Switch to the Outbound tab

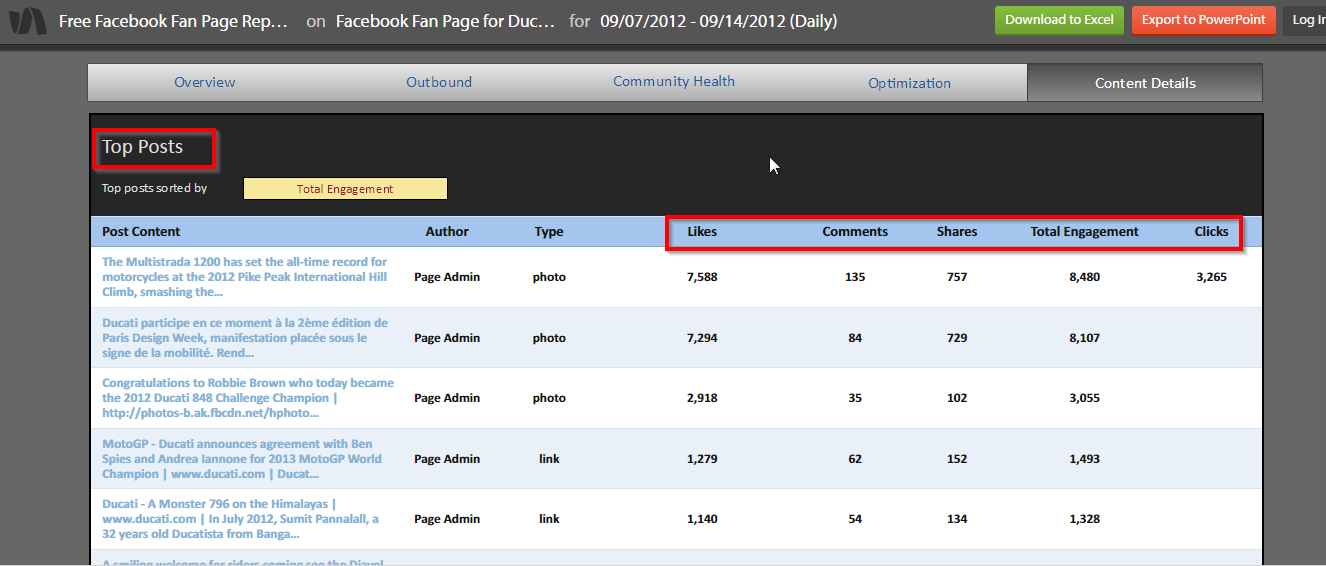439,83
